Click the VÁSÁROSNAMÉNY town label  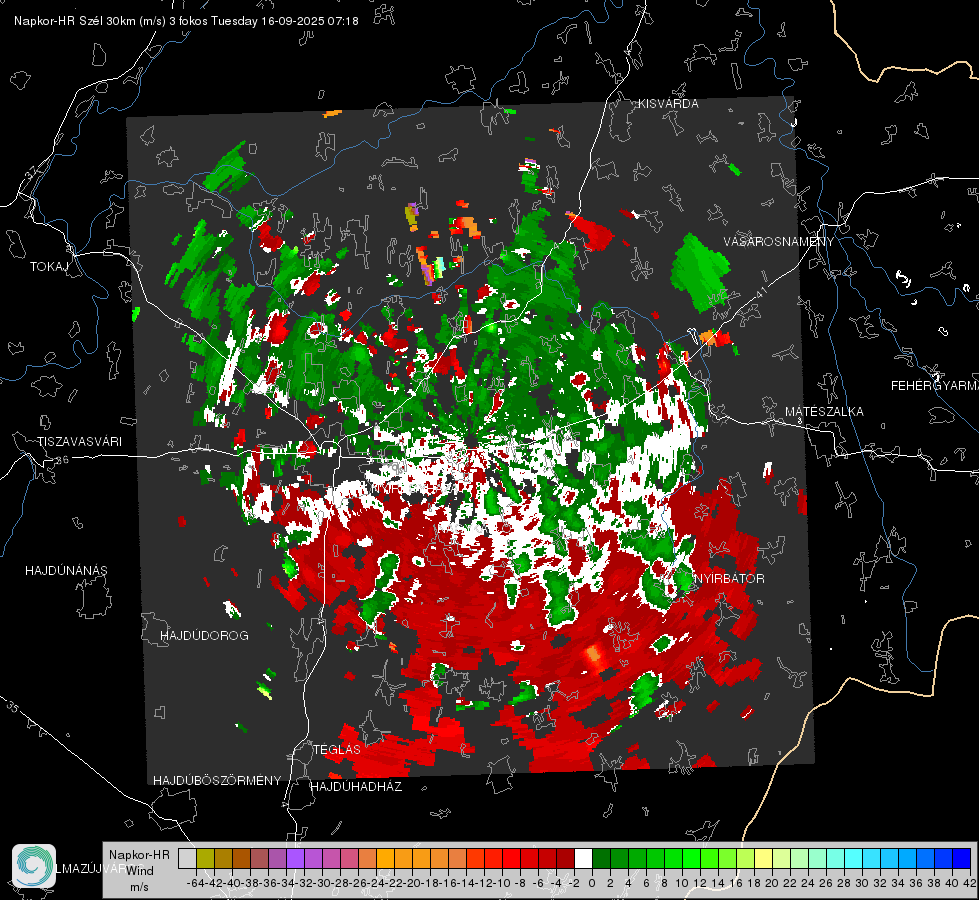pyautogui.click(x=779, y=242)
